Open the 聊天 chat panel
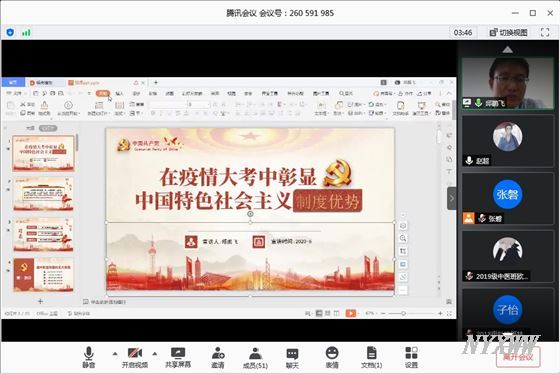 (292, 357)
